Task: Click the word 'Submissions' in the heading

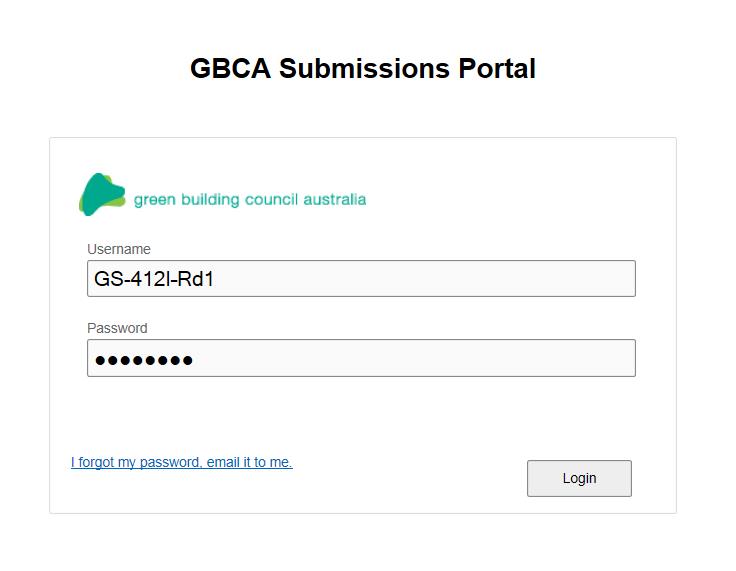Action: coord(364,68)
